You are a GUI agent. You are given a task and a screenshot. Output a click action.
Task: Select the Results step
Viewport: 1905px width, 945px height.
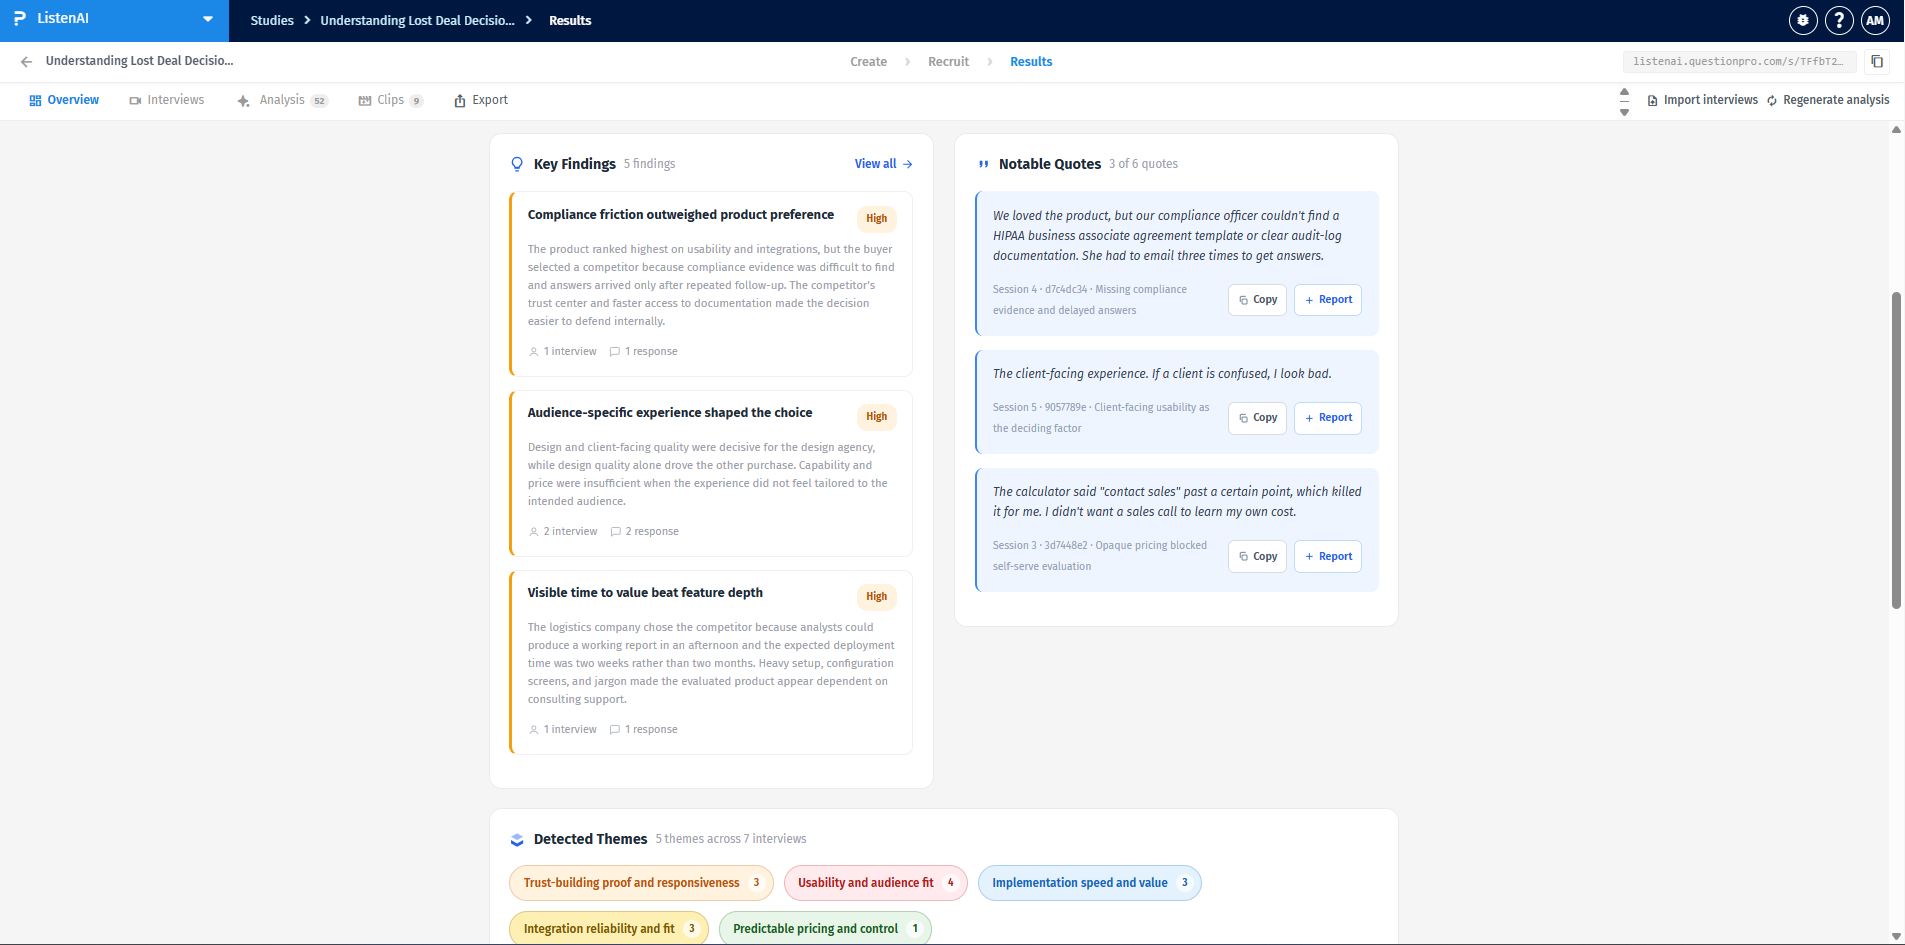pyautogui.click(x=1031, y=62)
